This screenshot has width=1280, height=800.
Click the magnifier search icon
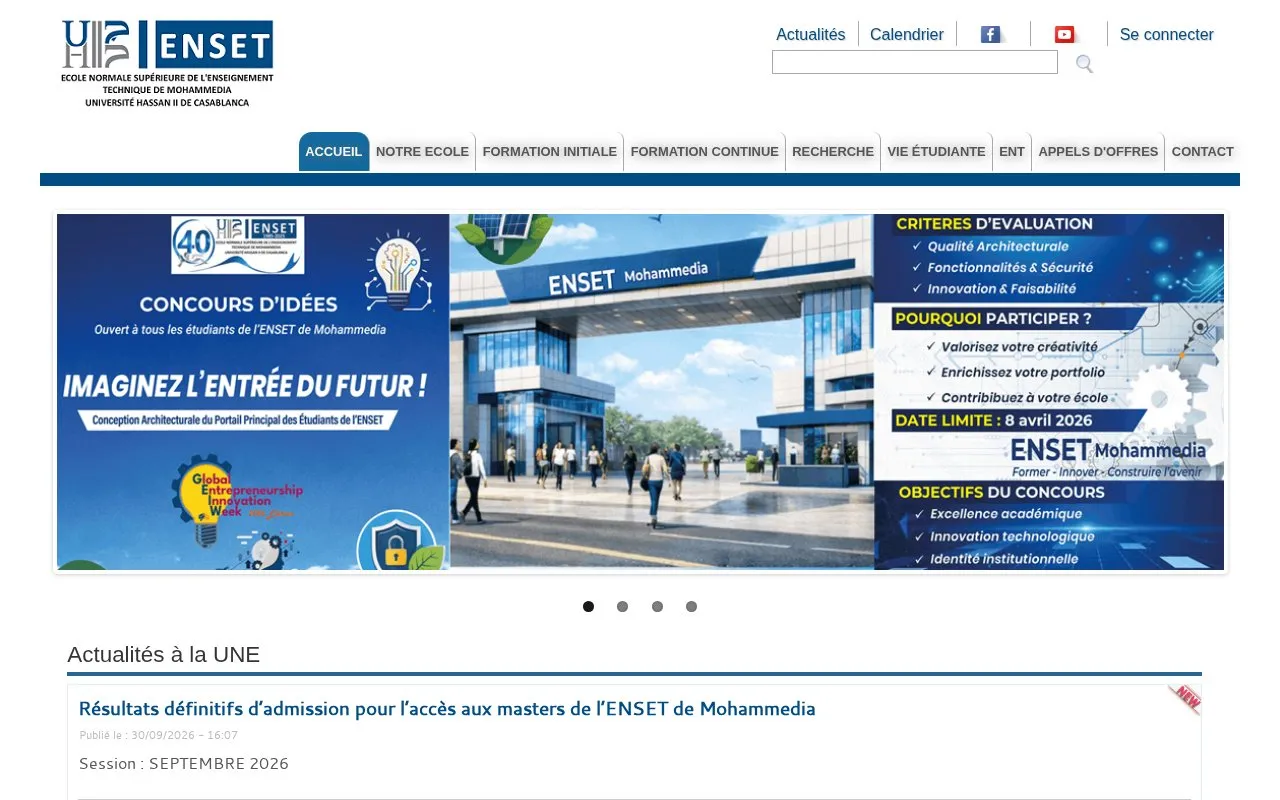pos(1084,64)
